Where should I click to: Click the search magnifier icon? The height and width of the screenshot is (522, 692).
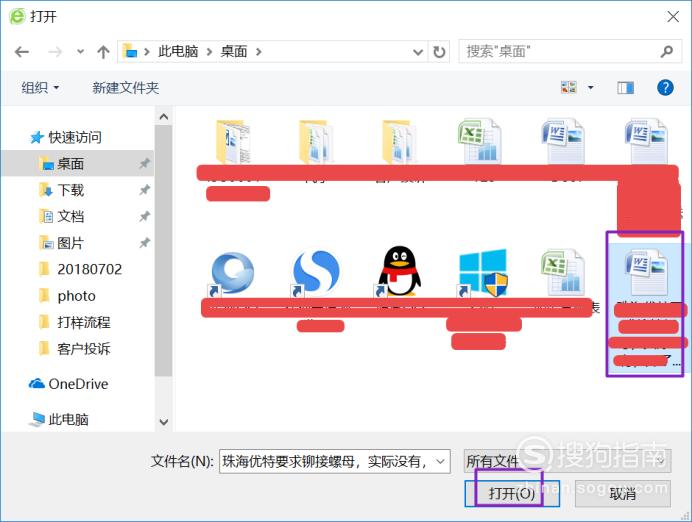(667, 52)
